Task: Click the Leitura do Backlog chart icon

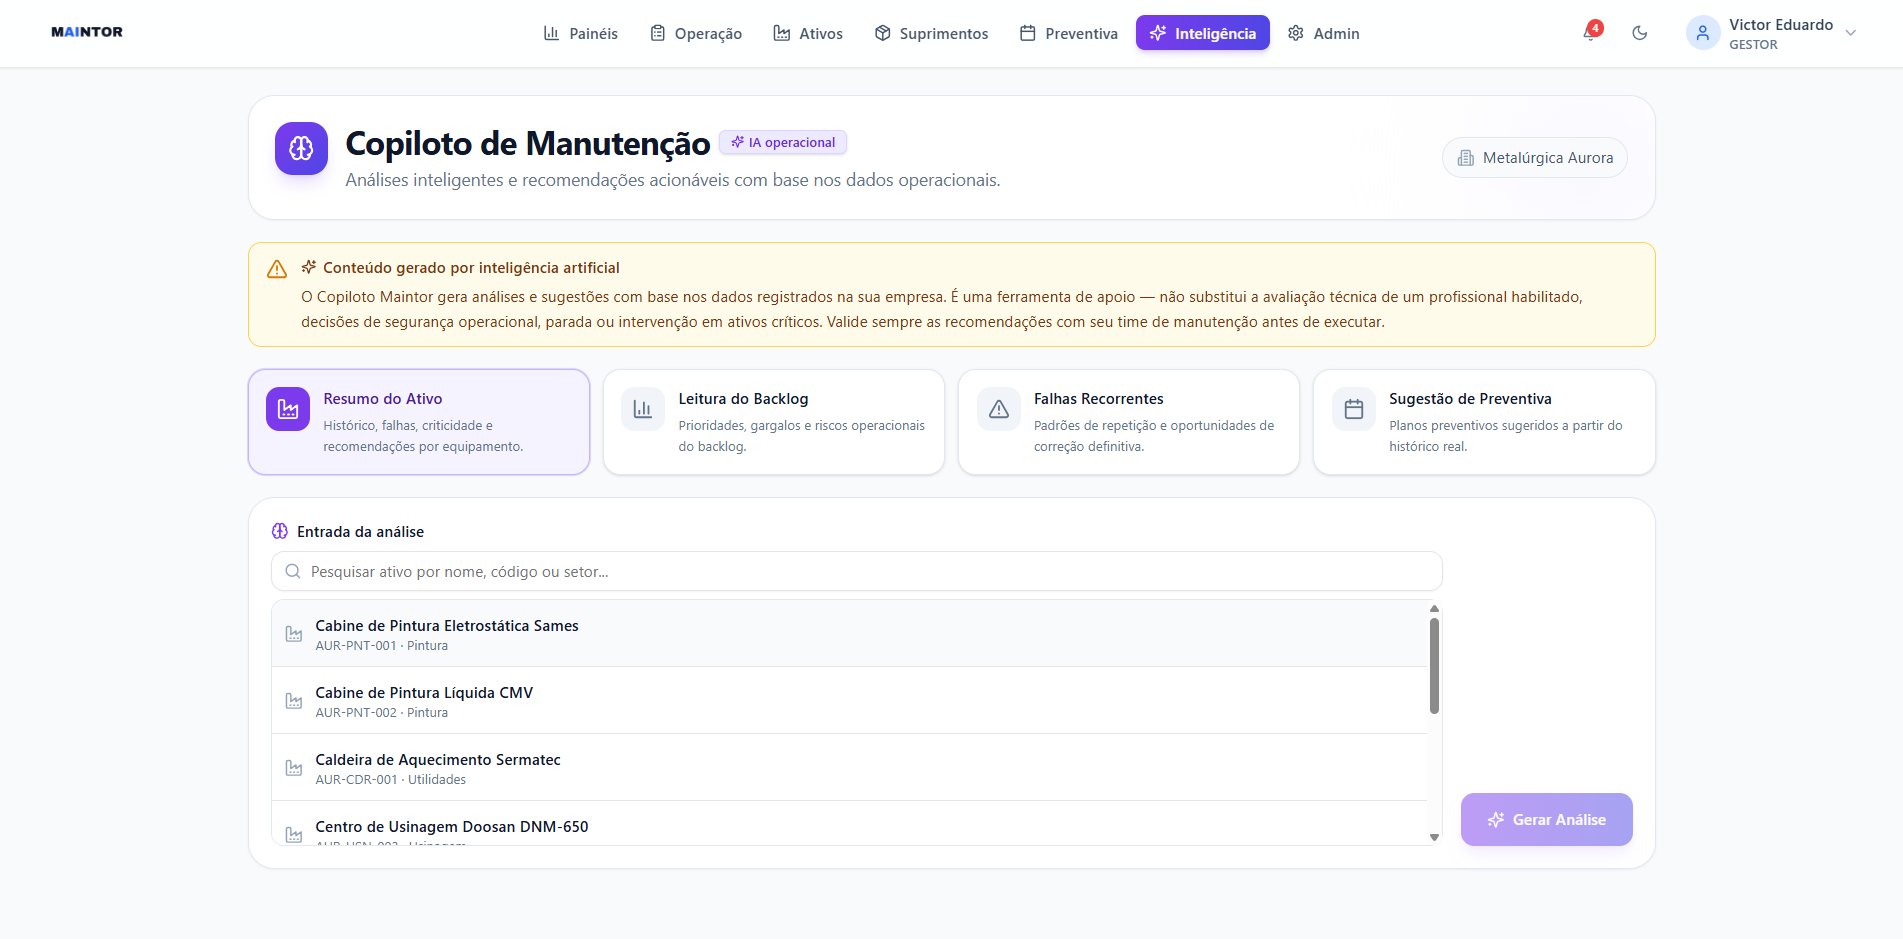Action: (x=643, y=409)
